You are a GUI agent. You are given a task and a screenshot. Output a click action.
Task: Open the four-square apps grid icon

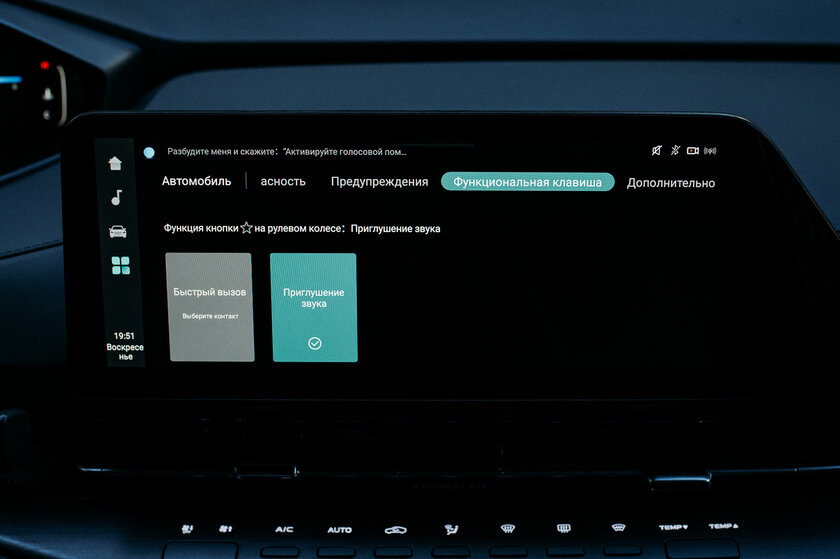click(121, 265)
